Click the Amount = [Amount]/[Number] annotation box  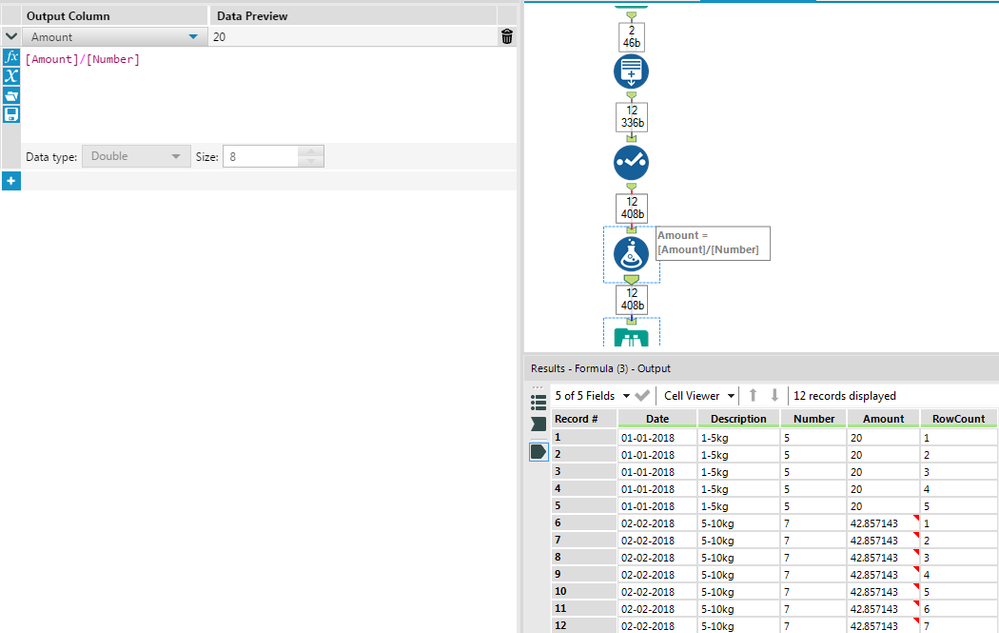coord(712,243)
